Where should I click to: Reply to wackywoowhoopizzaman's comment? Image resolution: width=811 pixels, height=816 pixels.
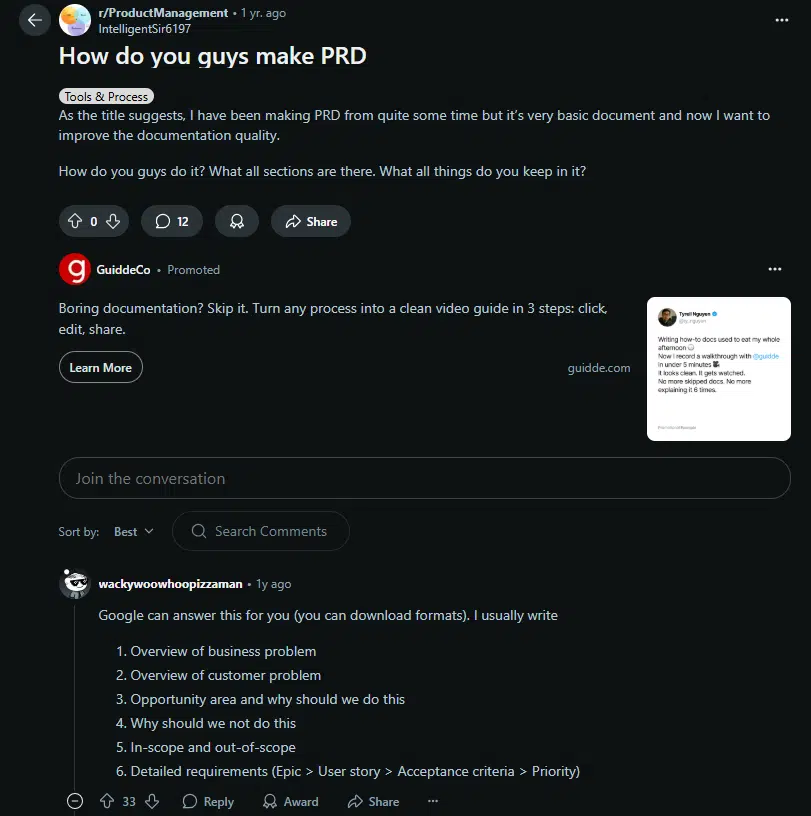point(207,801)
